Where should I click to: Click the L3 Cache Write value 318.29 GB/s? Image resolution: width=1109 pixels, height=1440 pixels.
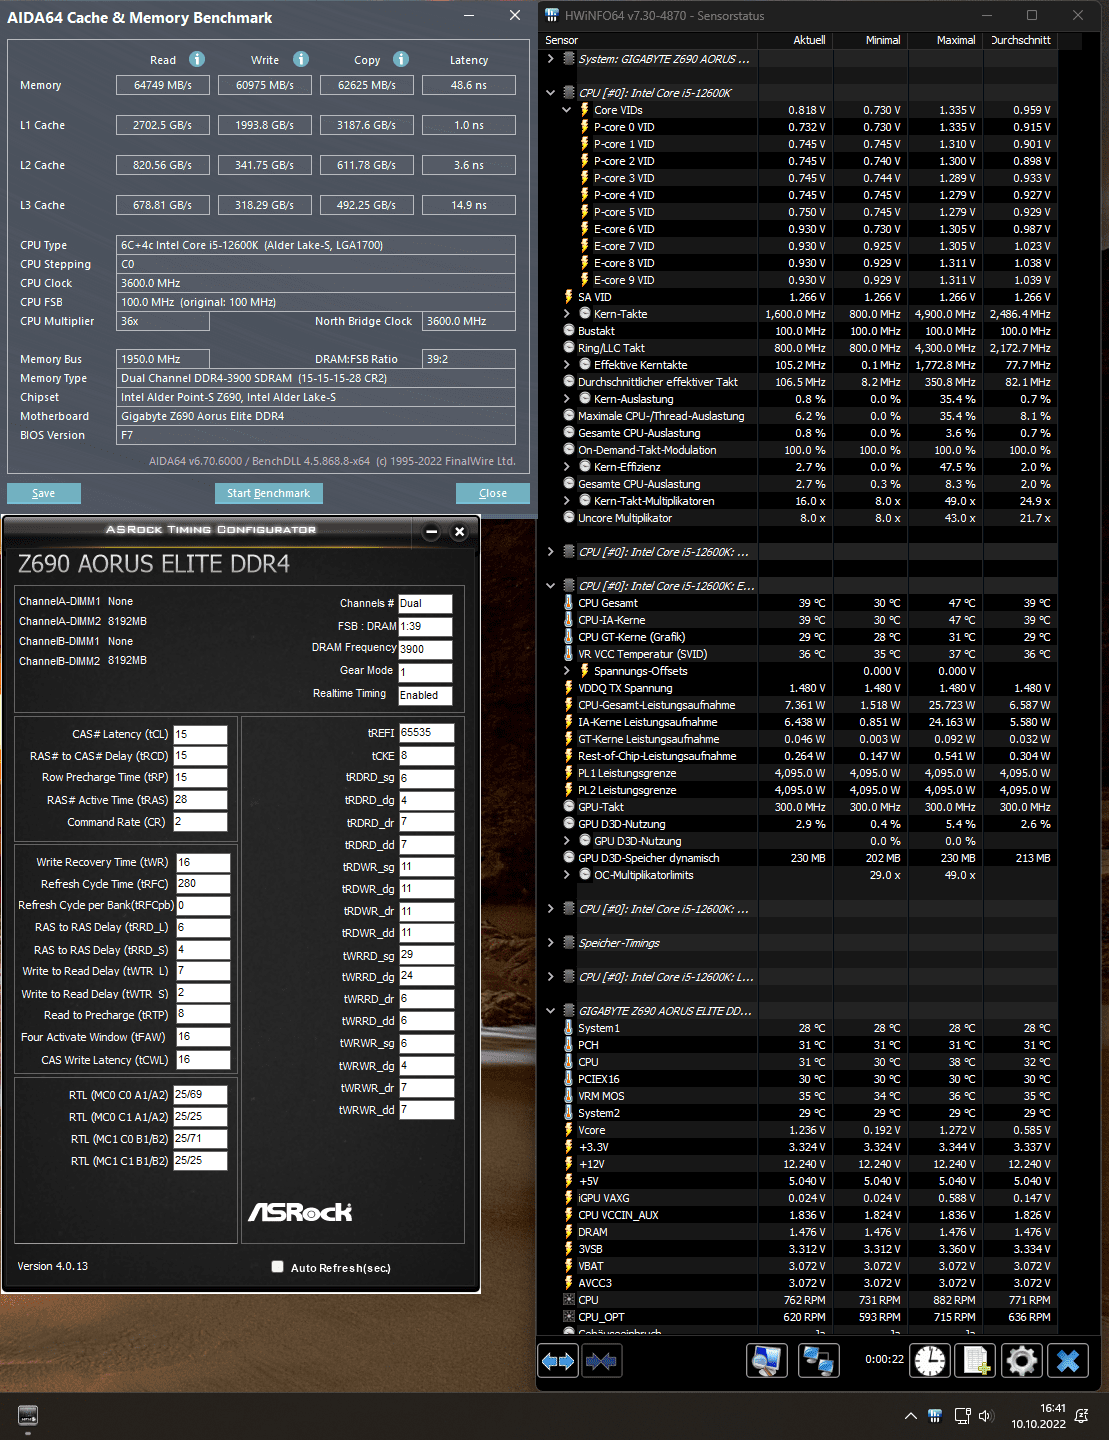(265, 205)
